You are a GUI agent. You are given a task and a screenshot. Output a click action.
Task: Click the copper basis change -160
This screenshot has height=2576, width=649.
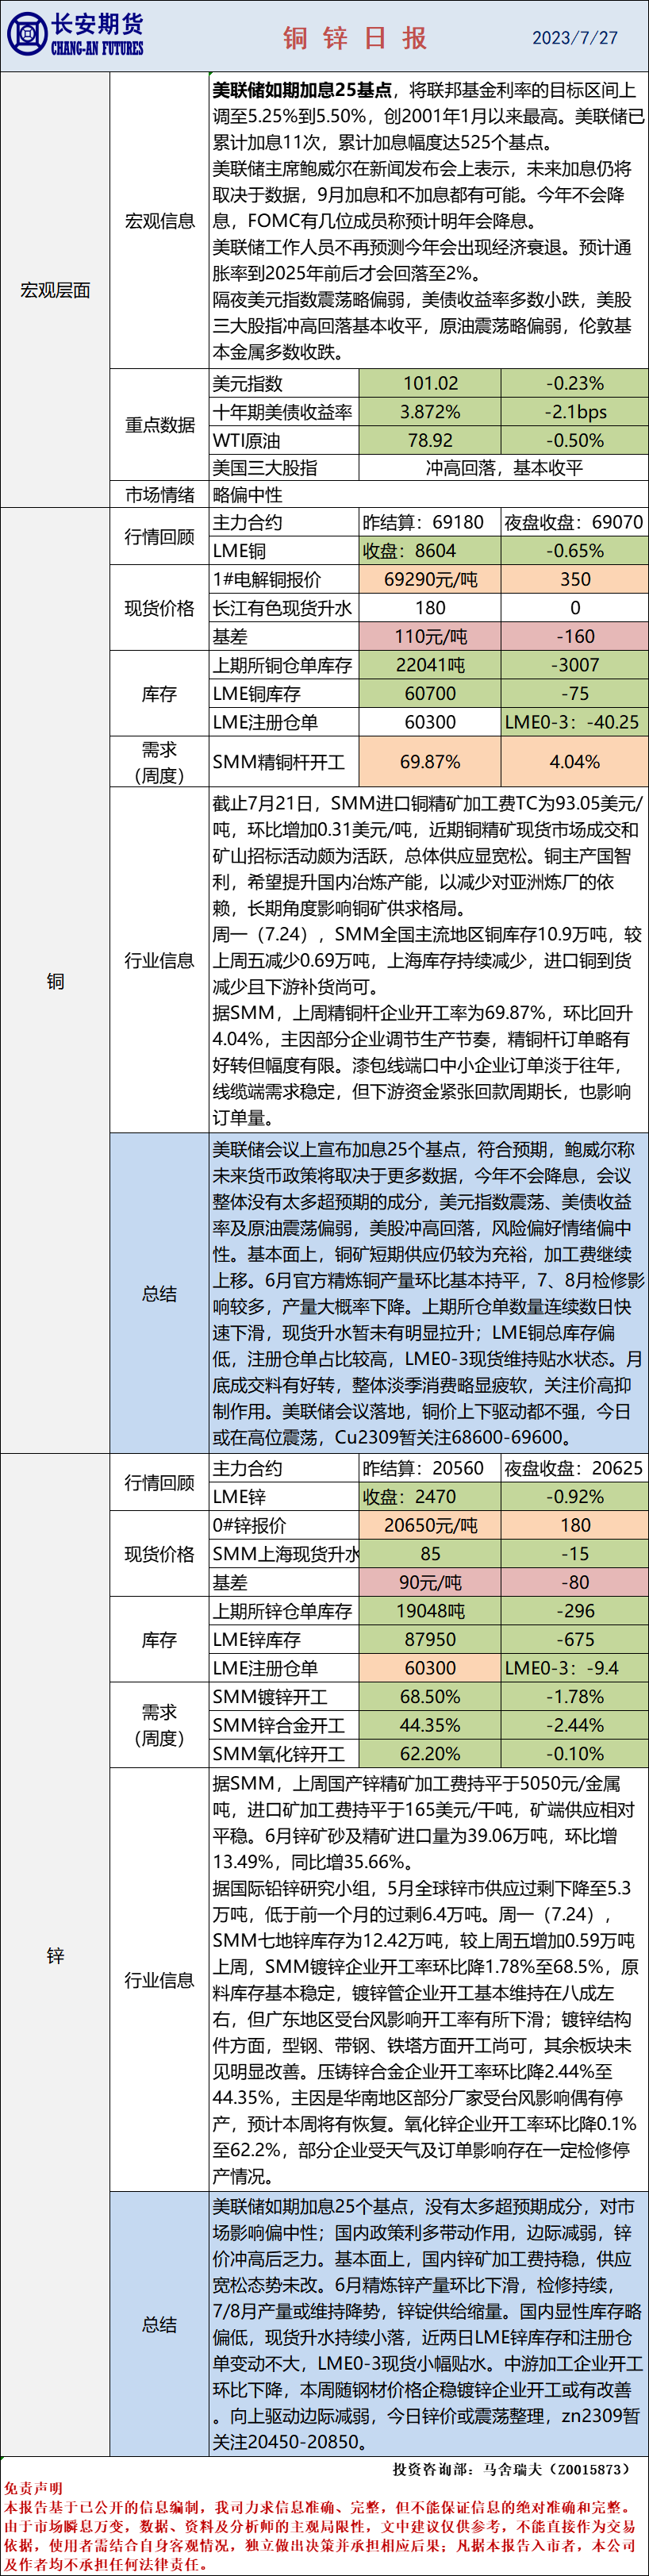pyautogui.click(x=575, y=636)
